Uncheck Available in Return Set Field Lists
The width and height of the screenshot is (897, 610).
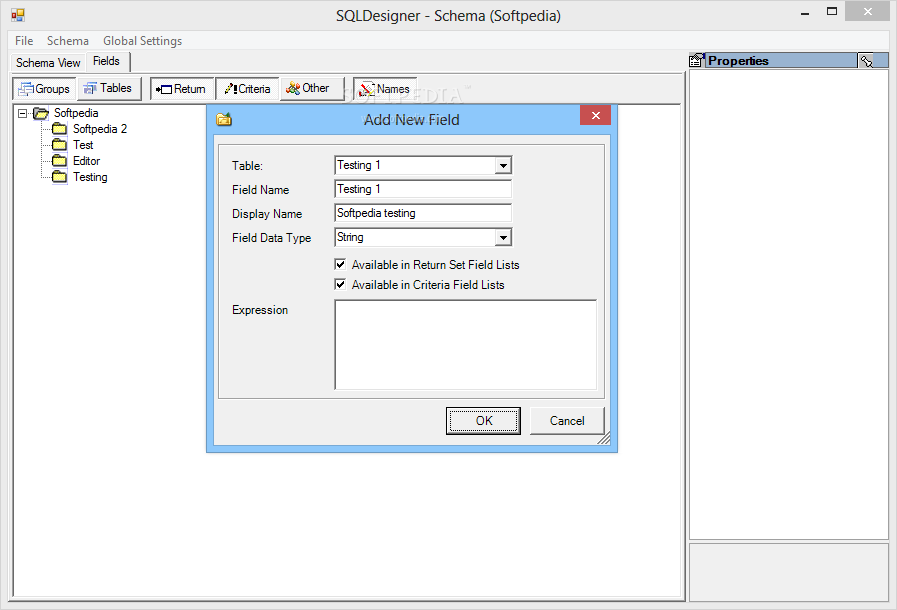tap(340, 264)
